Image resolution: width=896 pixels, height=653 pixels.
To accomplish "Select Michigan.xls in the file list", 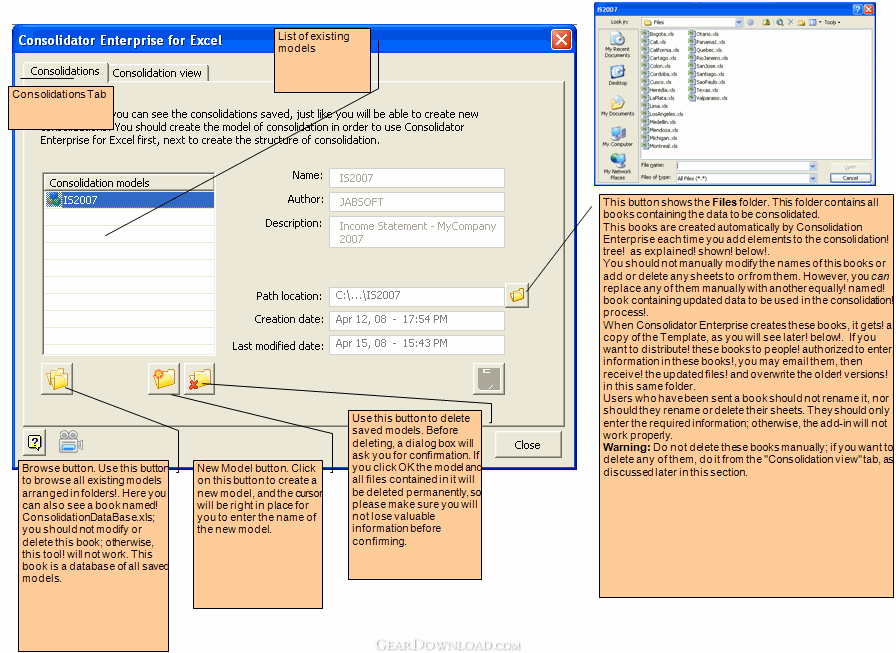I will (x=659, y=138).
